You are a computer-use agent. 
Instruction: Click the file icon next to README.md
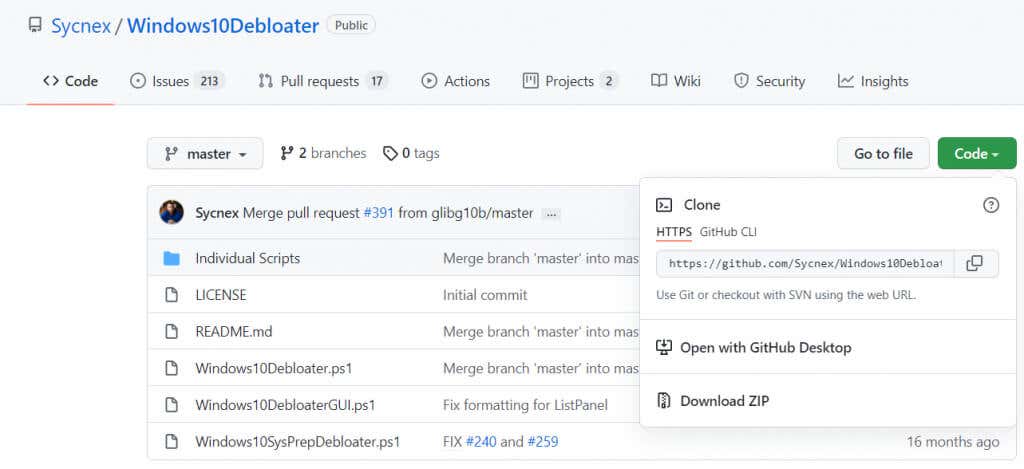(x=171, y=332)
